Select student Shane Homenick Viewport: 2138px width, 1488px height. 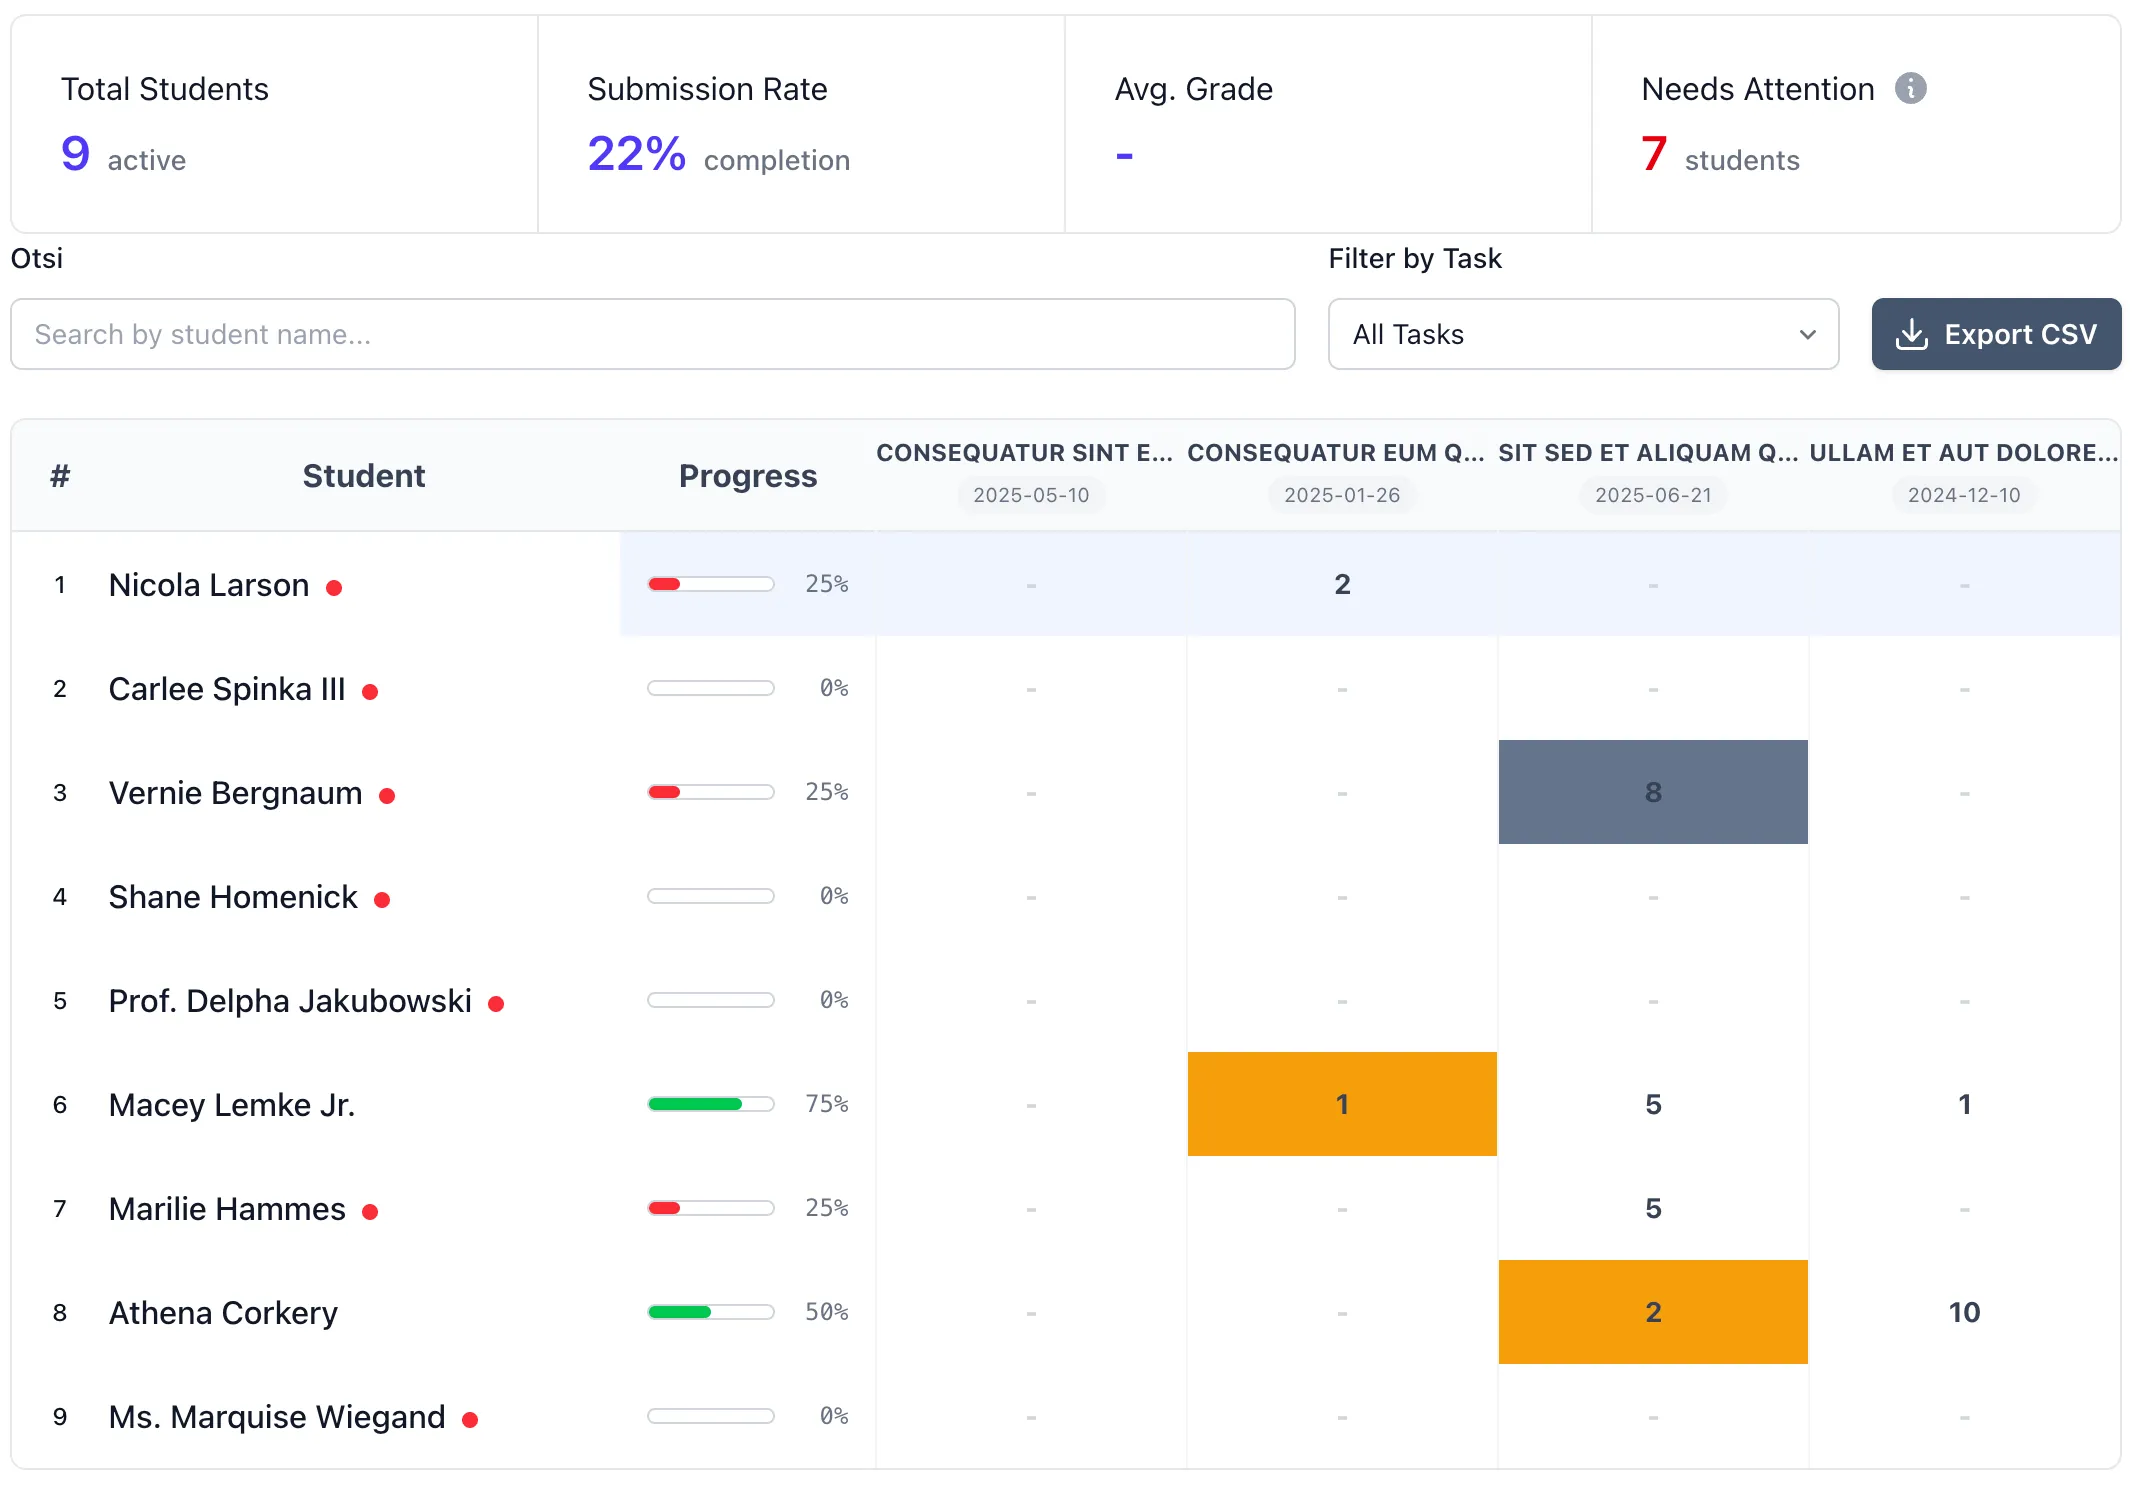(x=233, y=897)
